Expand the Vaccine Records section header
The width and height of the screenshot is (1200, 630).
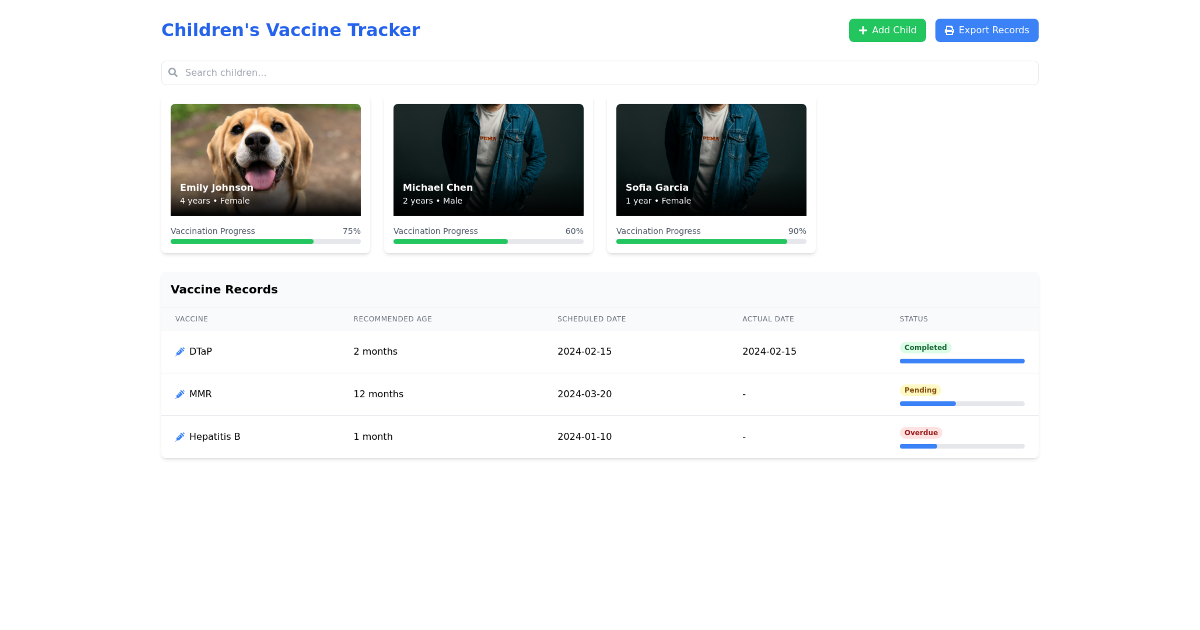(x=224, y=289)
